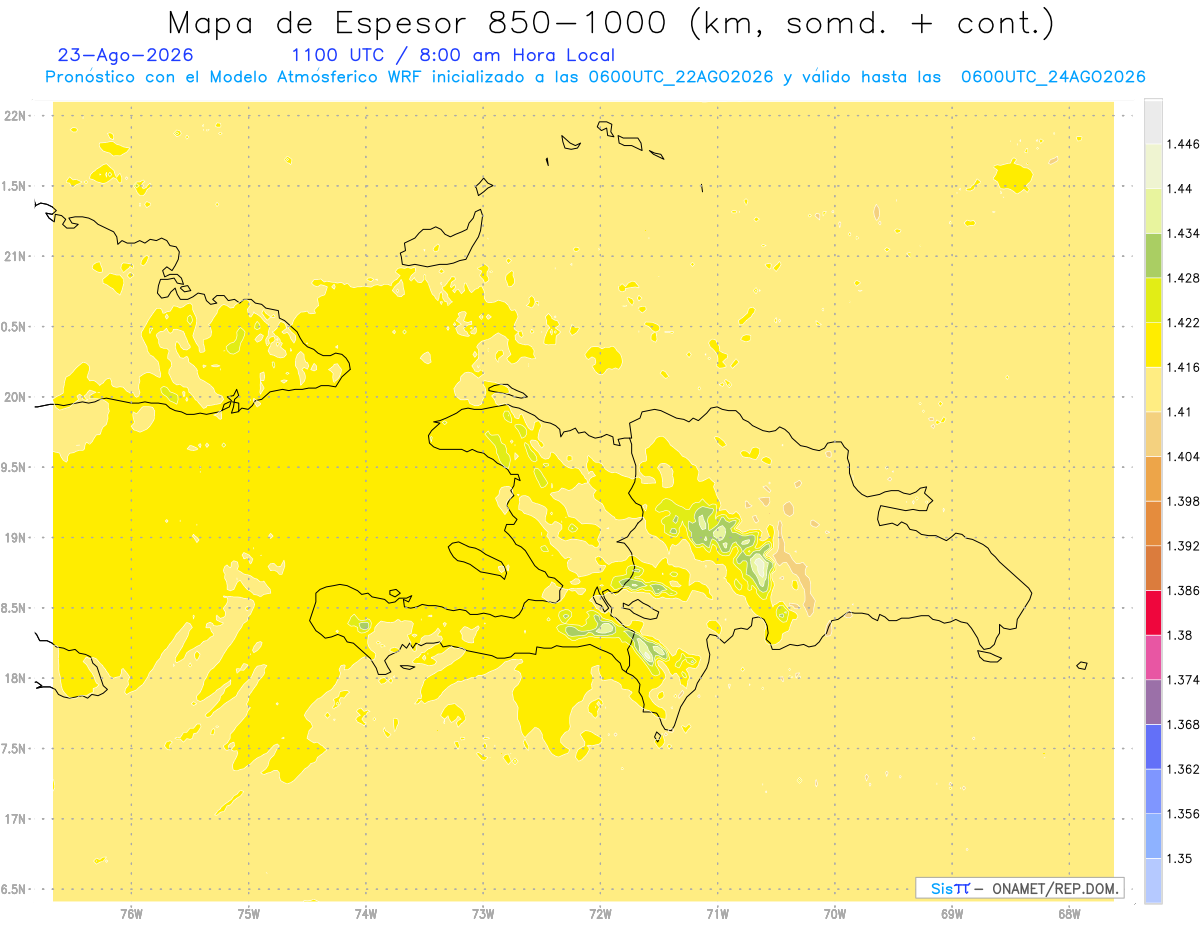Select the latitude label '21N'
The width and height of the screenshot is (1200, 927).
tap(17, 257)
